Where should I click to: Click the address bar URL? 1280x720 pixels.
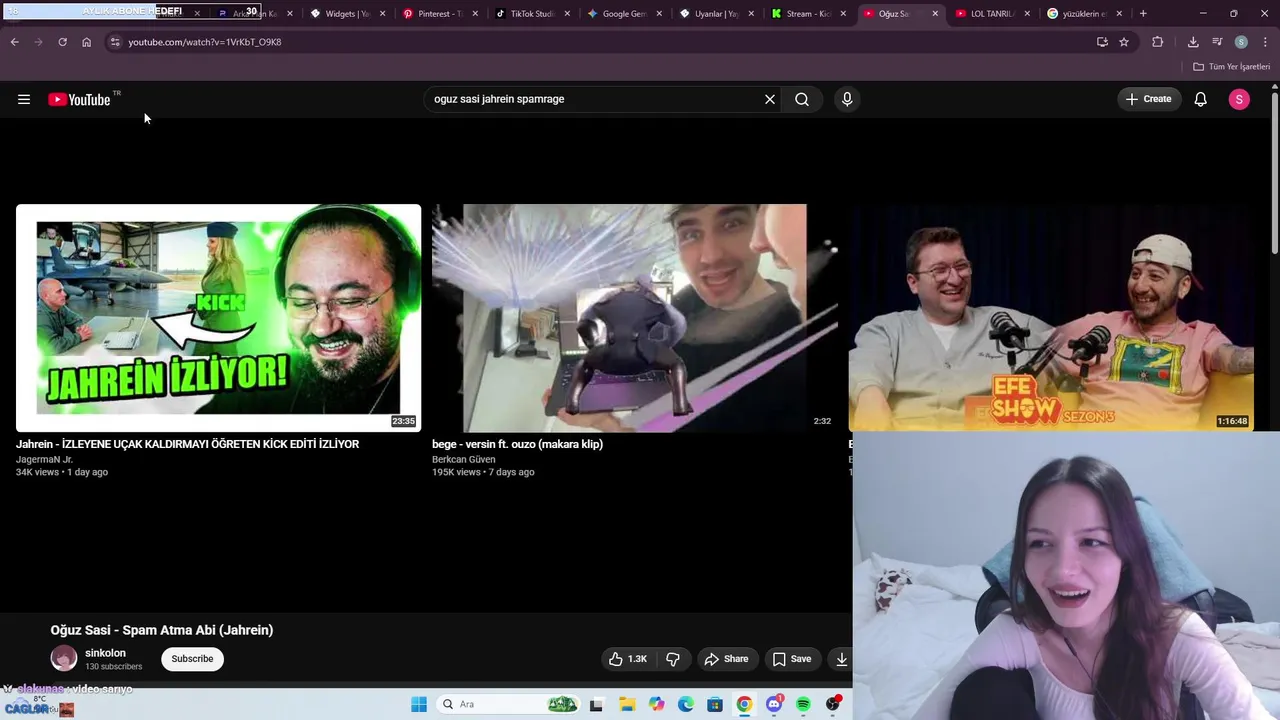pos(205,42)
